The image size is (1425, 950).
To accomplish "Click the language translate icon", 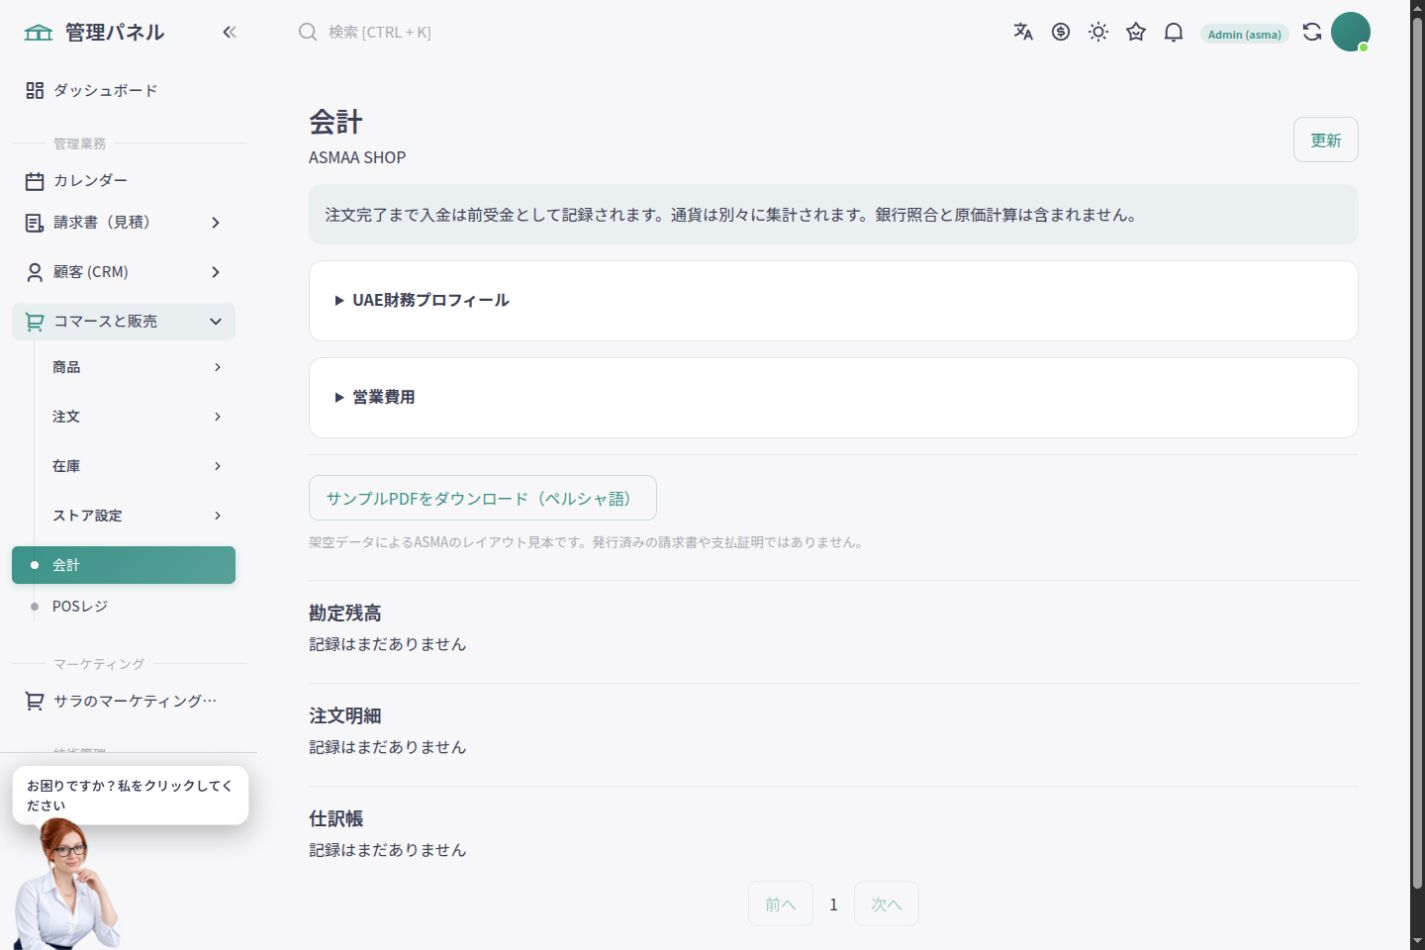I will (1023, 32).
